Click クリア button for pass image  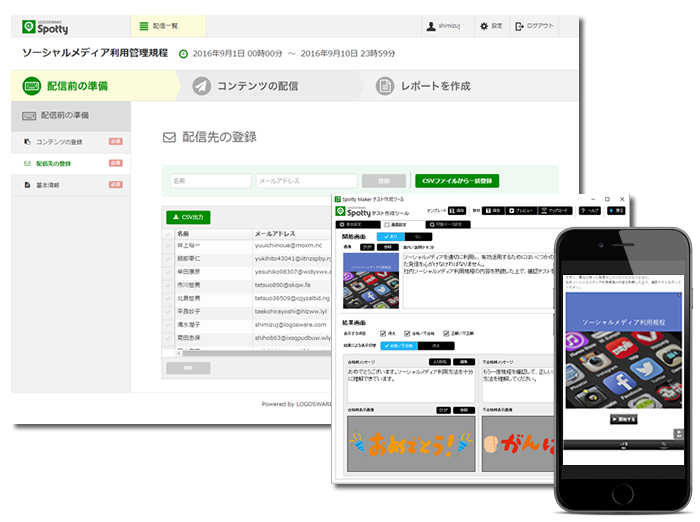click(443, 410)
